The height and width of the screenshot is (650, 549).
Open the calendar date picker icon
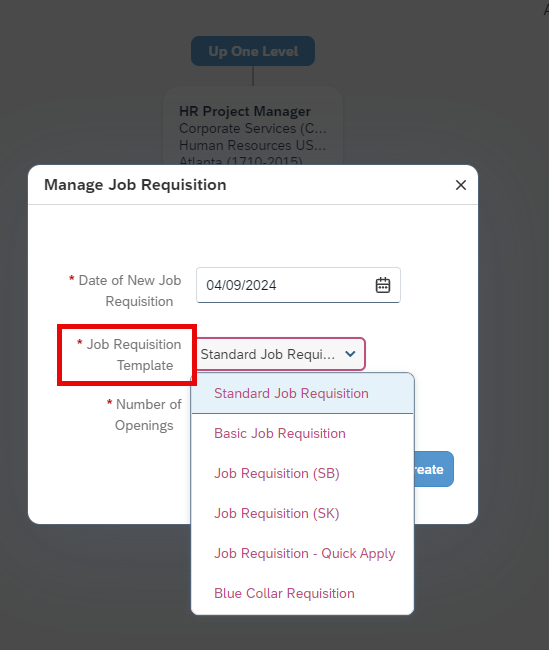(x=382, y=285)
